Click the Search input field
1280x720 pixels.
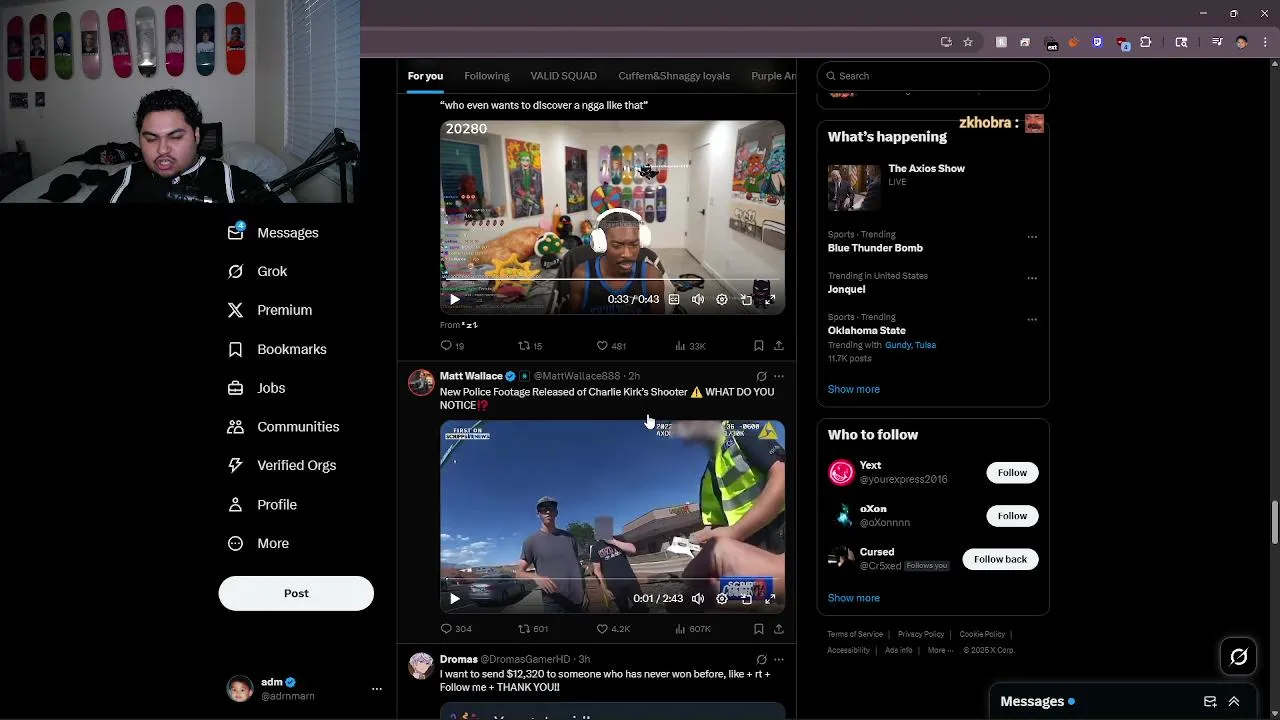point(933,76)
